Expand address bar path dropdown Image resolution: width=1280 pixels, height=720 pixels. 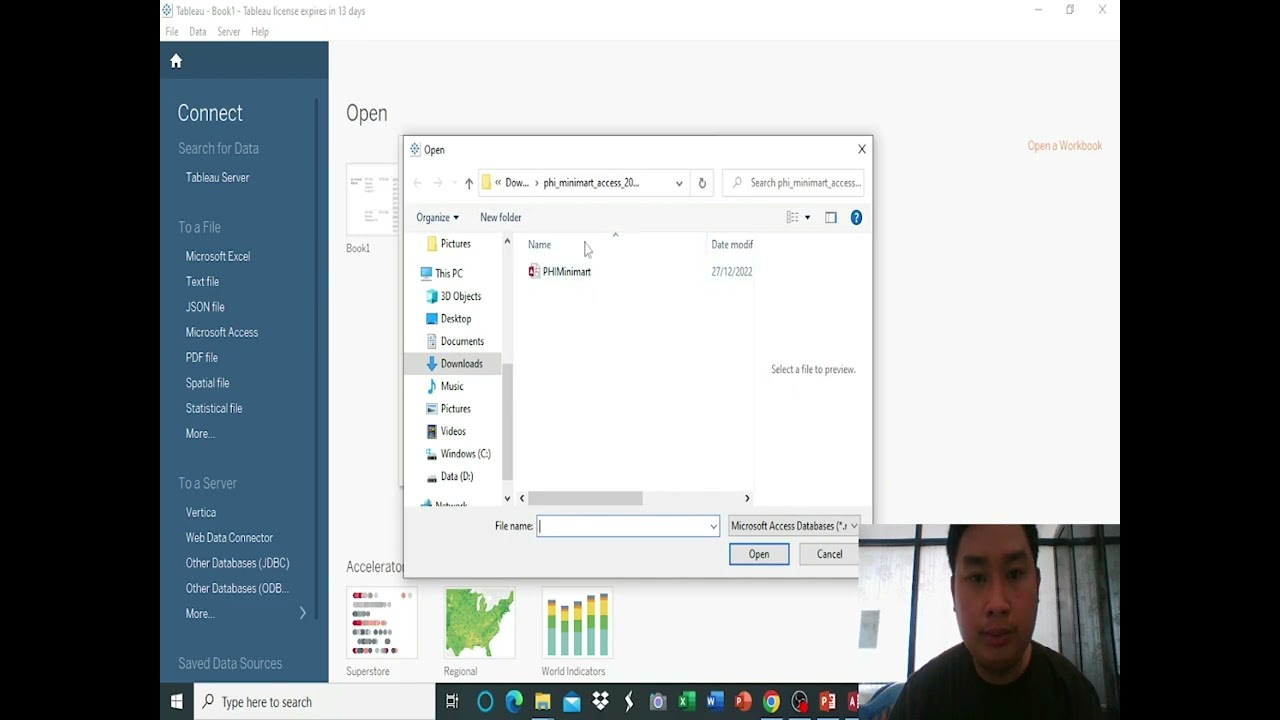click(x=679, y=183)
